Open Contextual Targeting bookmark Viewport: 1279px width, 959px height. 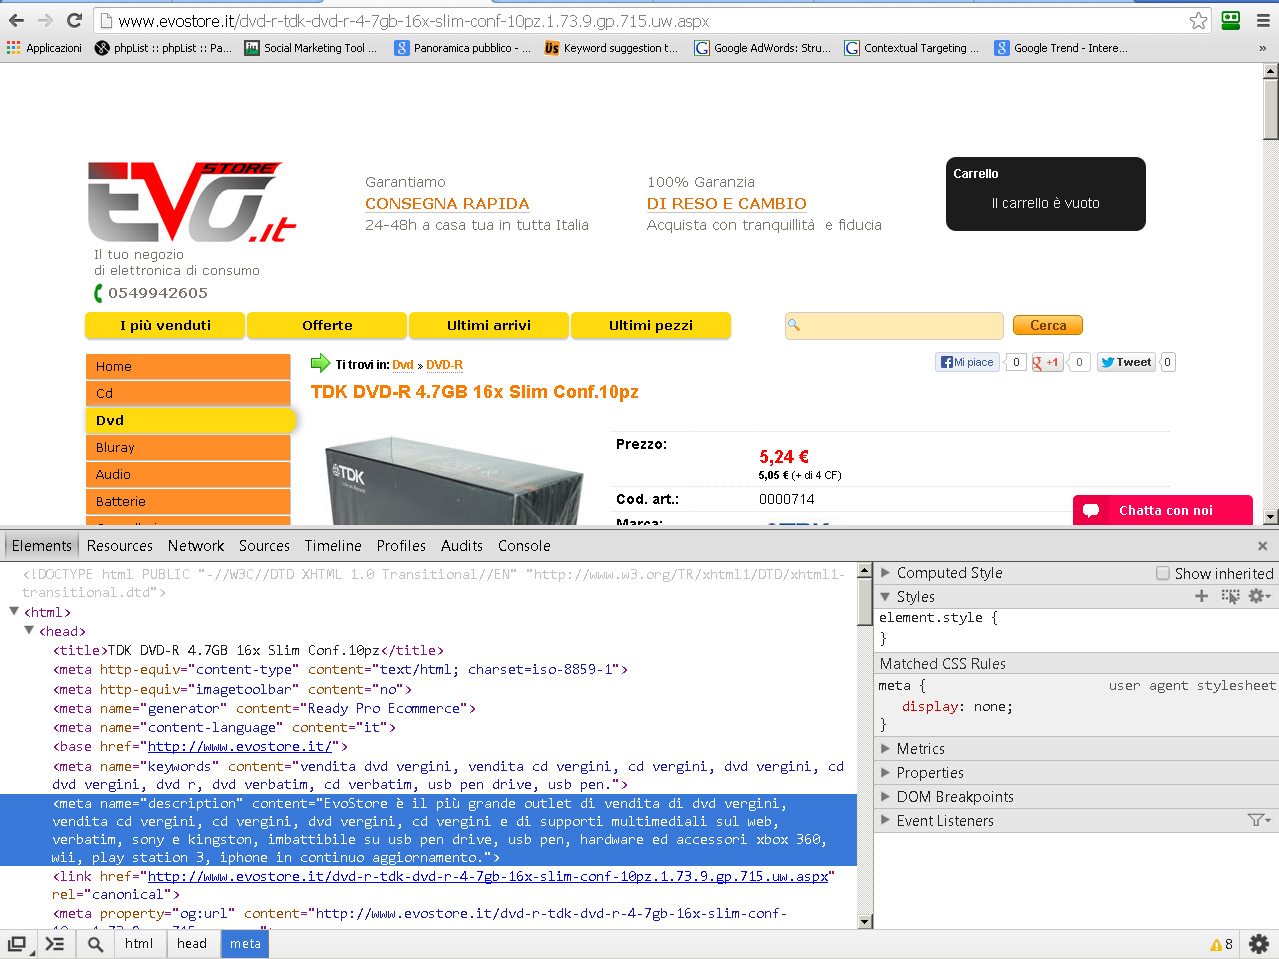(x=912, y=47)
